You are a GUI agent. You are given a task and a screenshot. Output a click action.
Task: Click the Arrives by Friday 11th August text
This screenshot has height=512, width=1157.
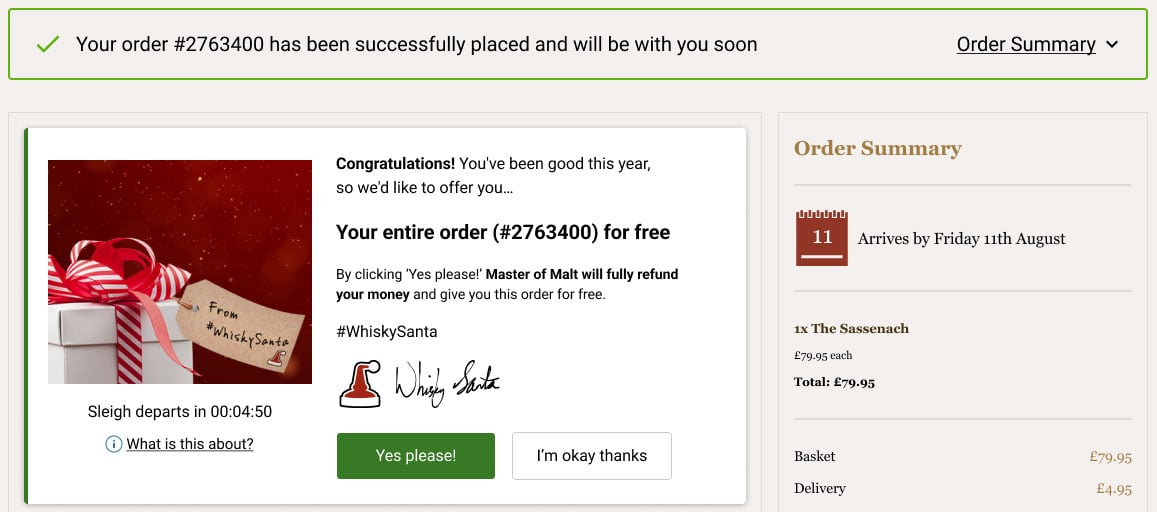point(961,238)
